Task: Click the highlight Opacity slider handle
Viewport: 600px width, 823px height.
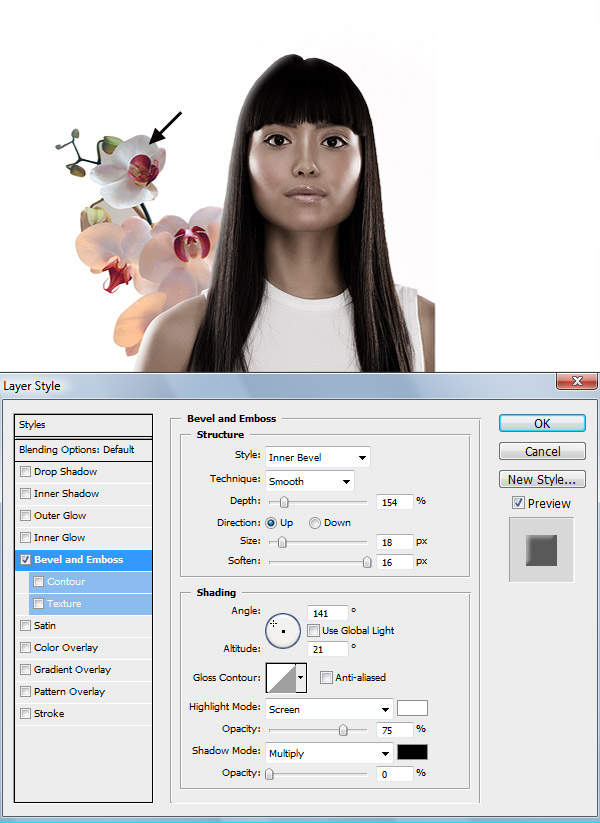Action: pyautogui.click(x=343, y=730)
